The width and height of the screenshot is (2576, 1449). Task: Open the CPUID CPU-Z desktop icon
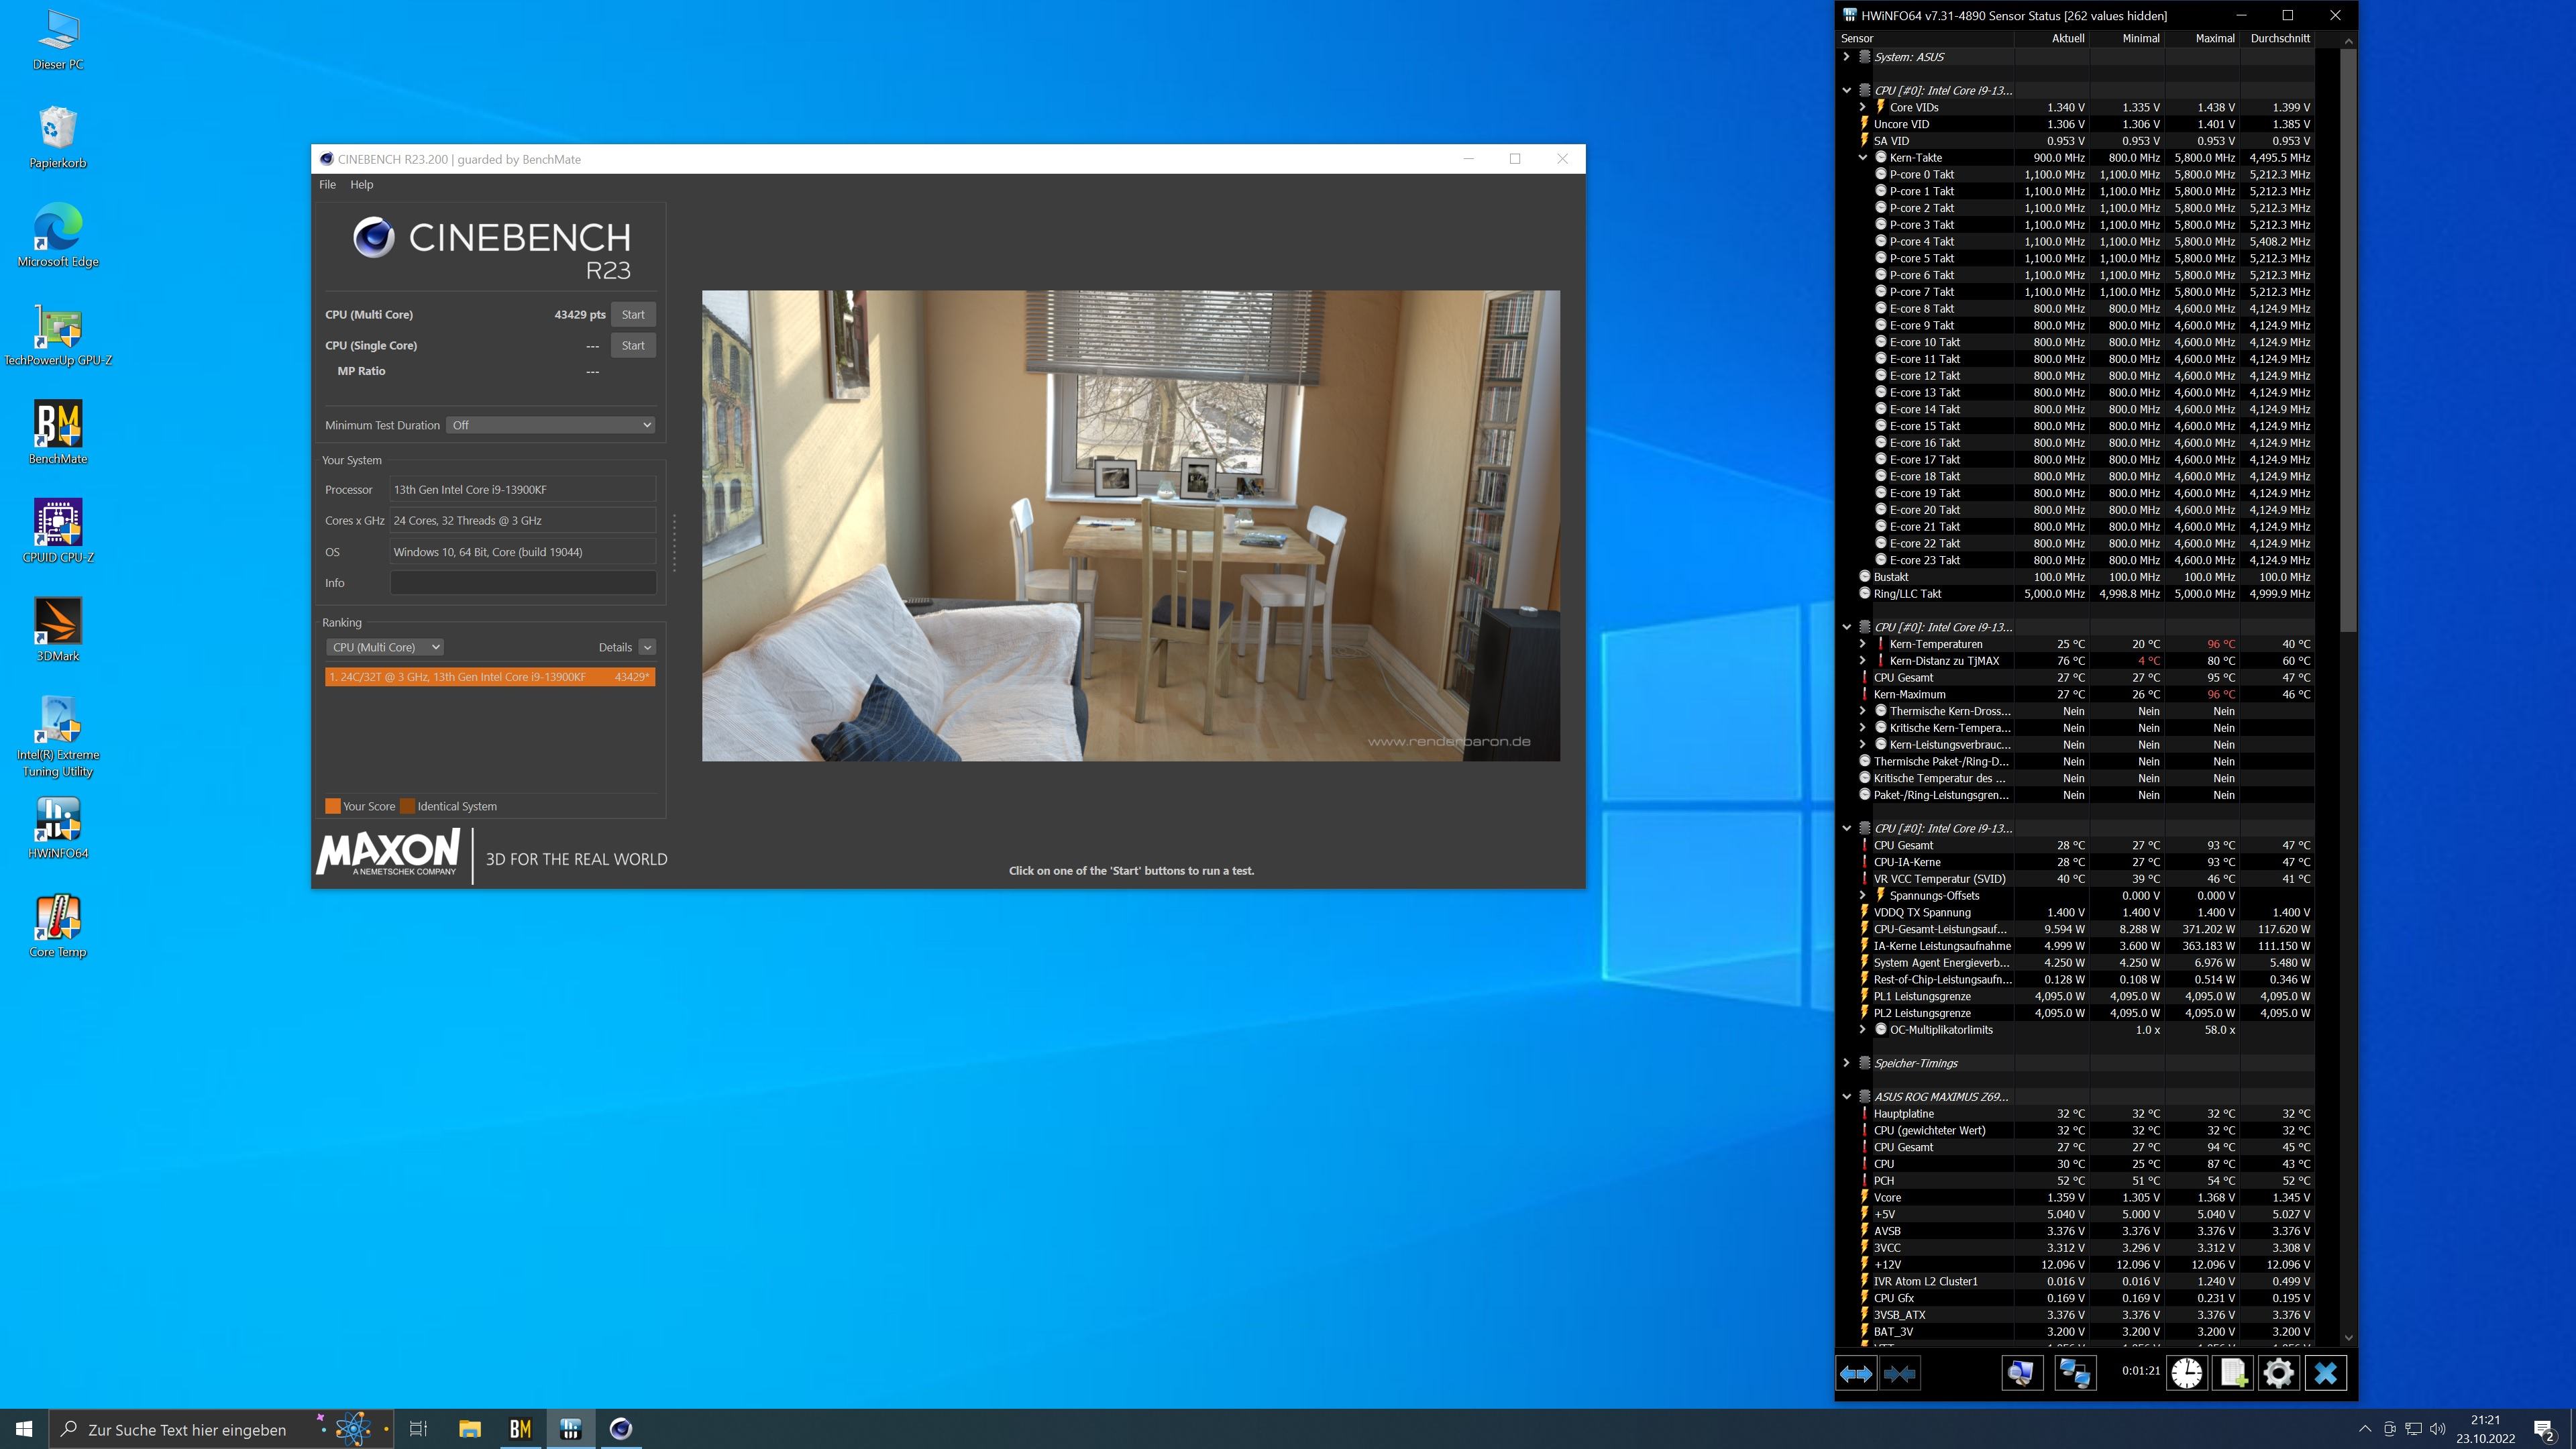tap(58, 531)
